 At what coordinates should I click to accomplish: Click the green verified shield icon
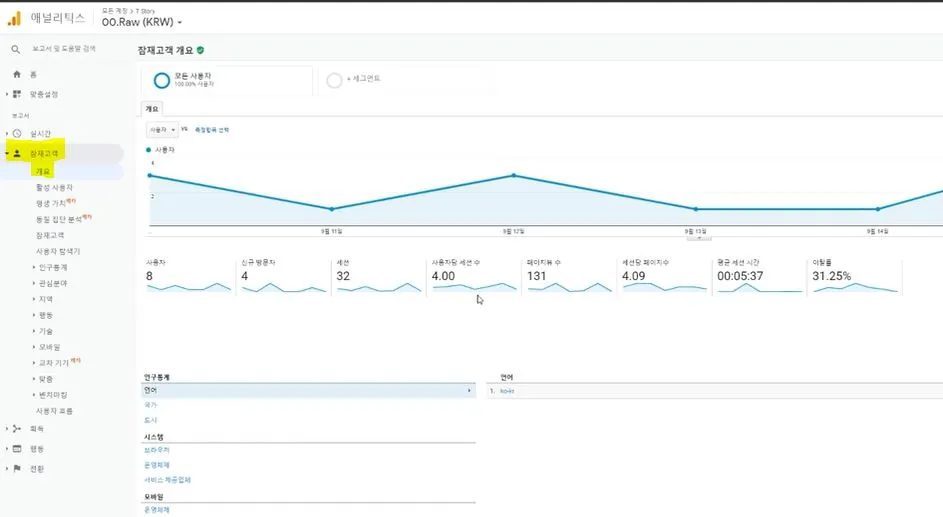(x=200, y=50)
